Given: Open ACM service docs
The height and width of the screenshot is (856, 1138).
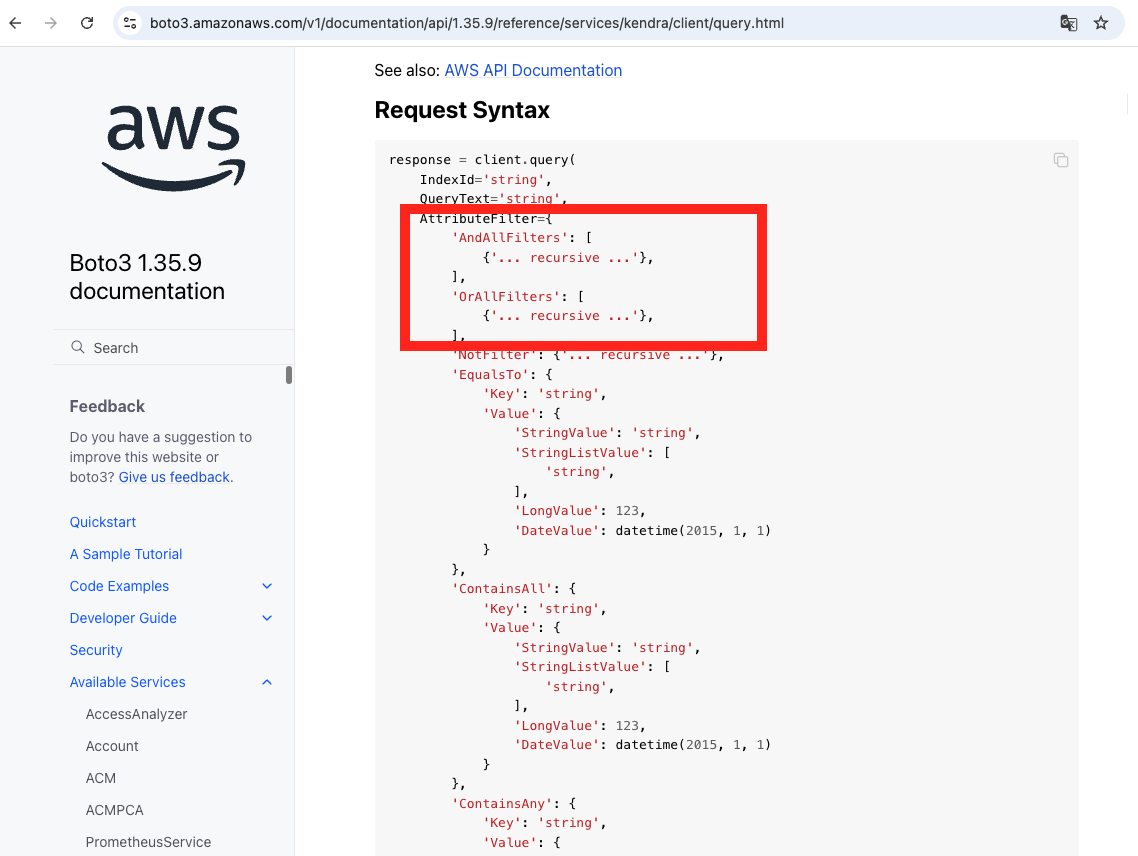Looking at the screenshot, I should tap(100, 778).
